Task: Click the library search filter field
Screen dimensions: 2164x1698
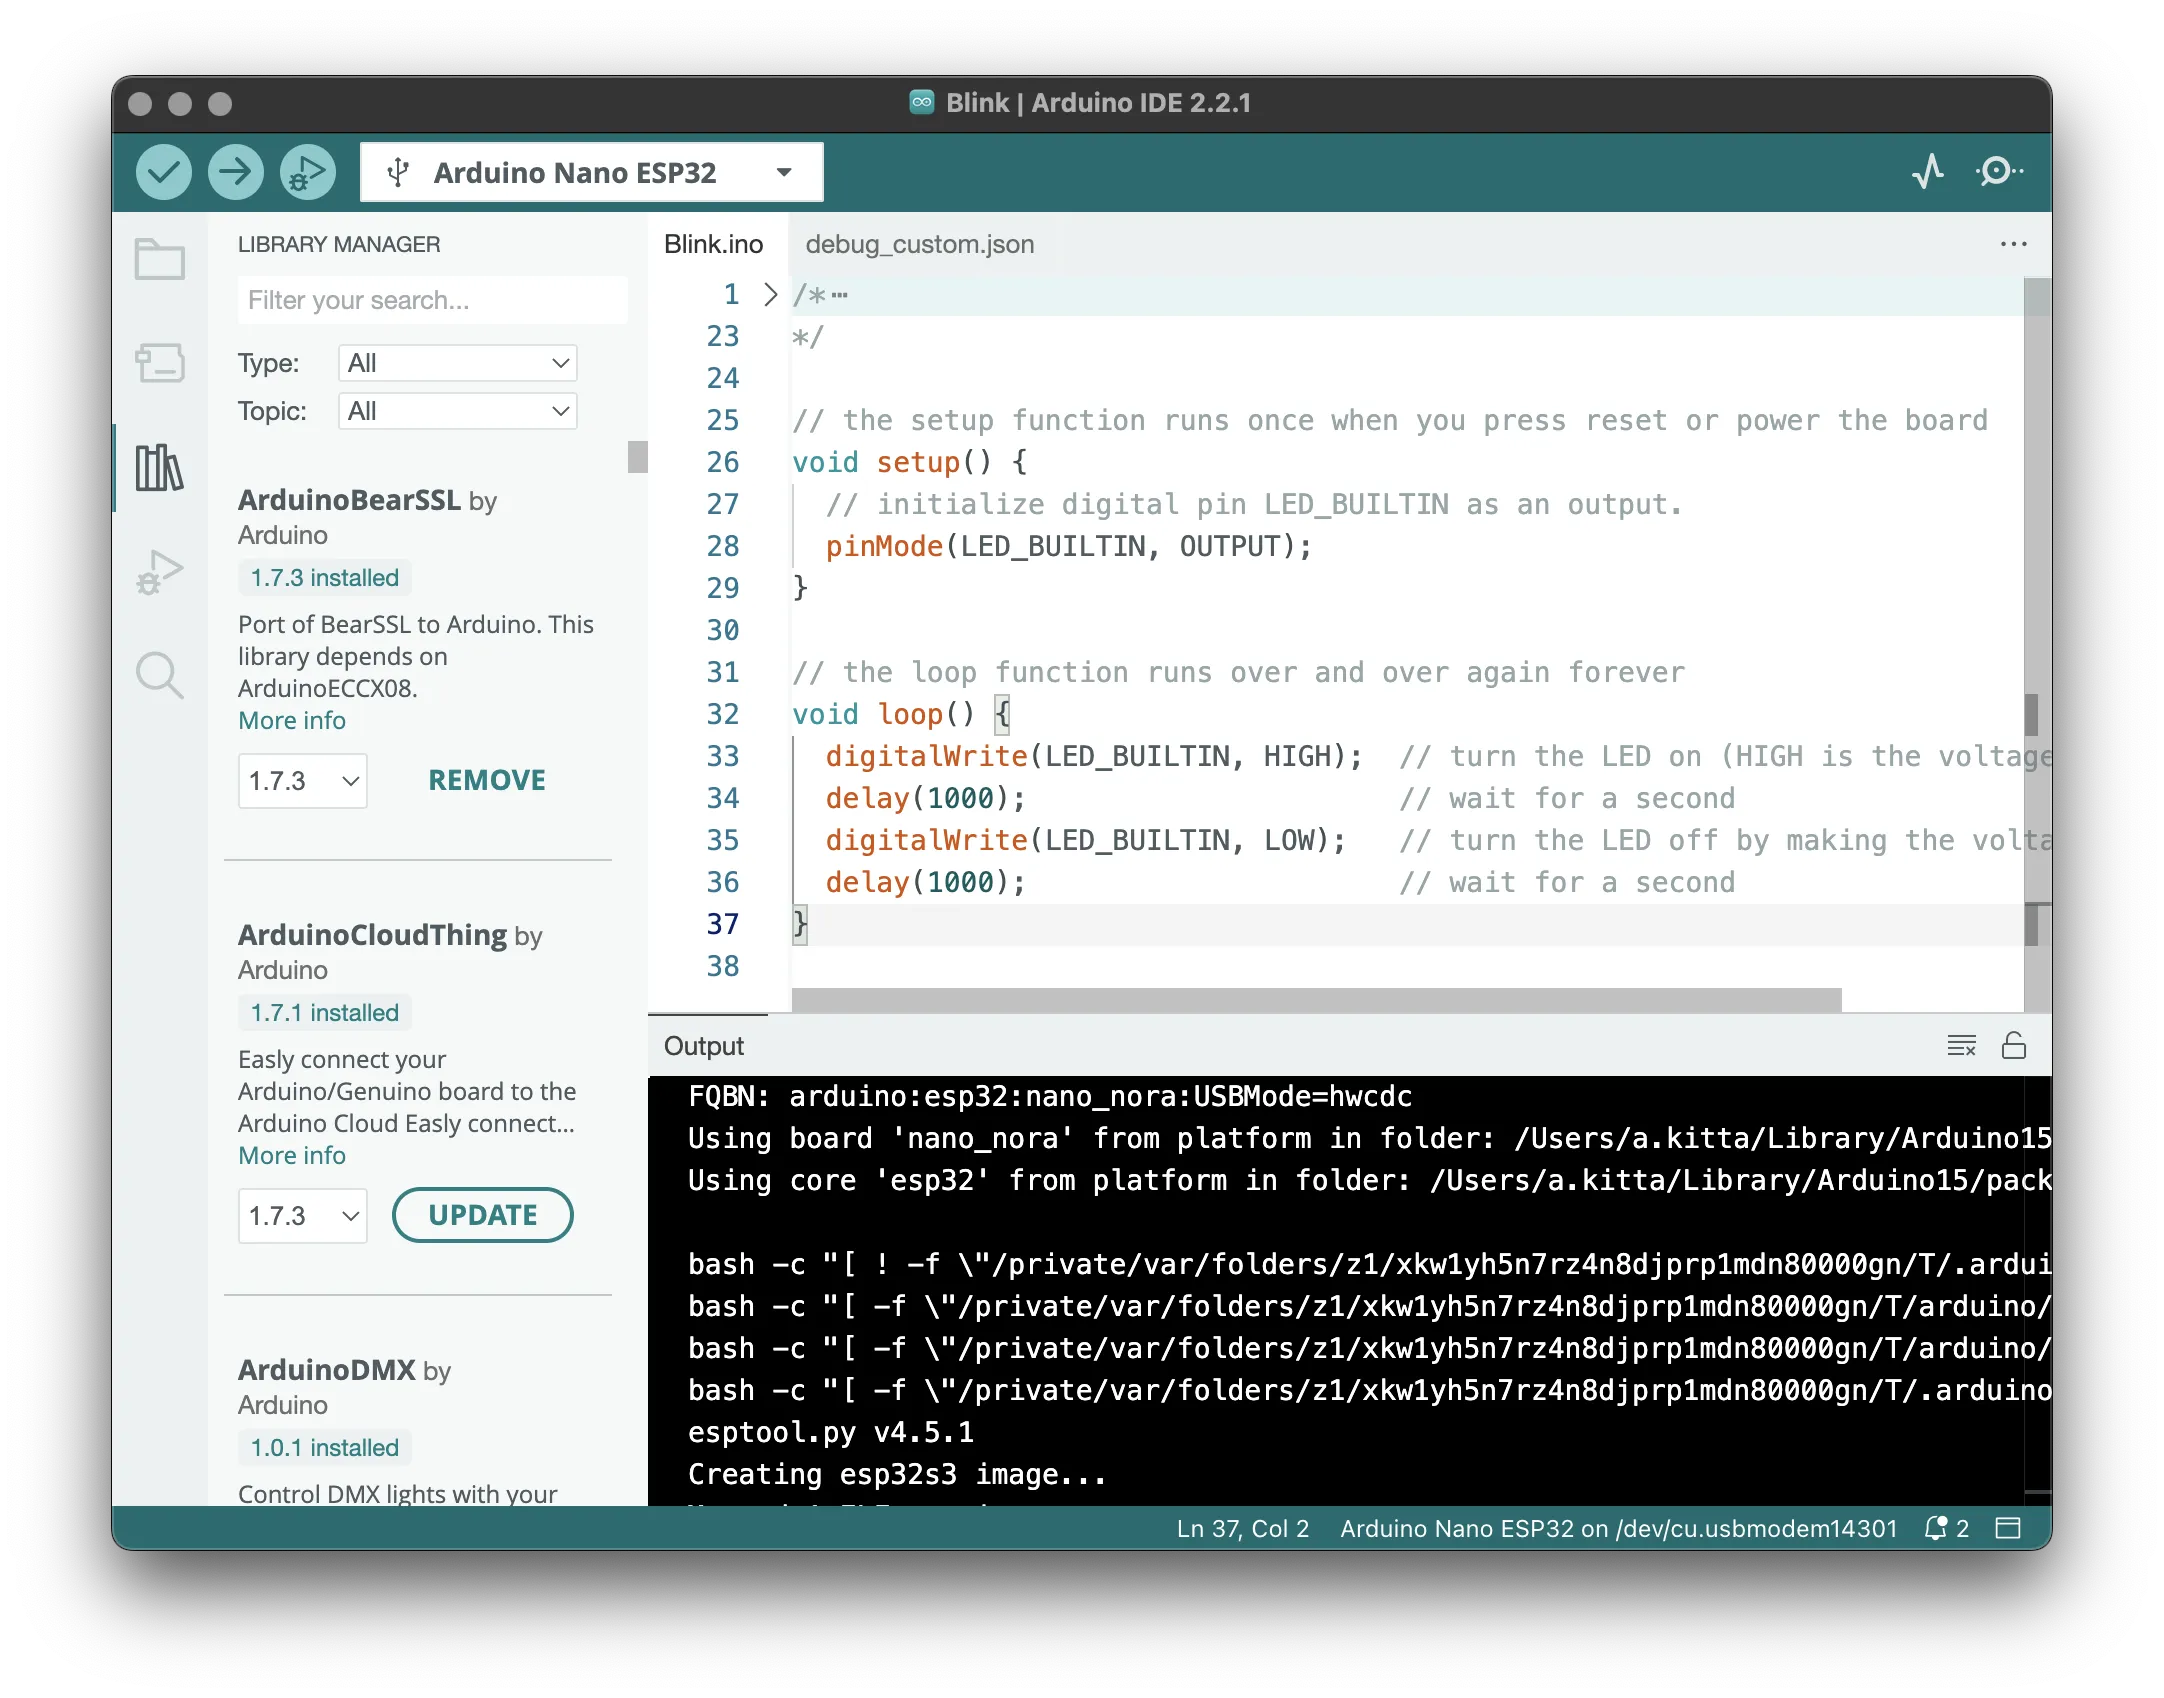Action: pos(432,300)
